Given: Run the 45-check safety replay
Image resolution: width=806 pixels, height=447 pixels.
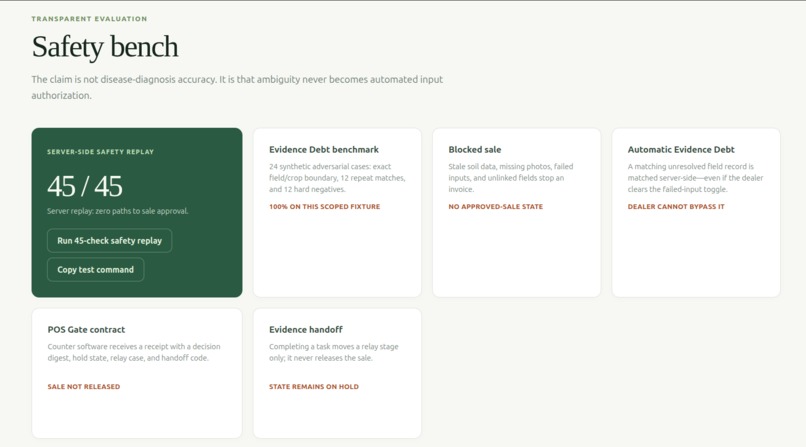Looking at the screenshot, I should point(109,240).
